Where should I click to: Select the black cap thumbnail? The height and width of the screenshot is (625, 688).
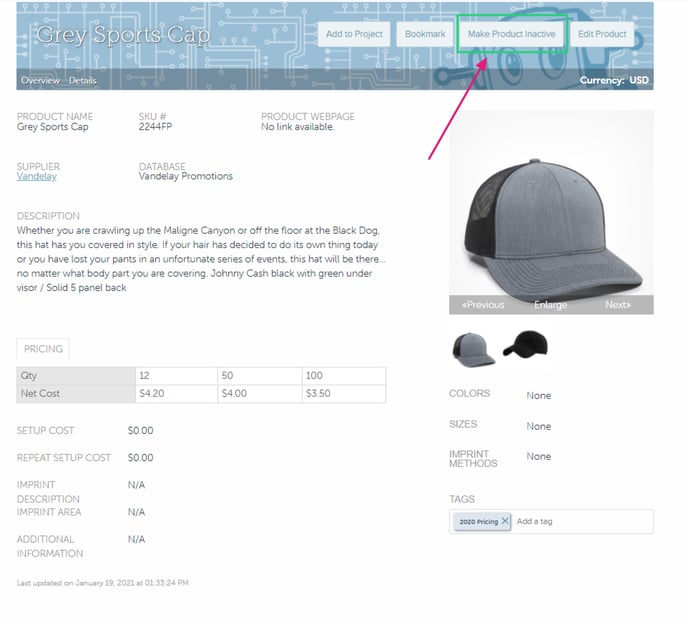coord(525,345)
